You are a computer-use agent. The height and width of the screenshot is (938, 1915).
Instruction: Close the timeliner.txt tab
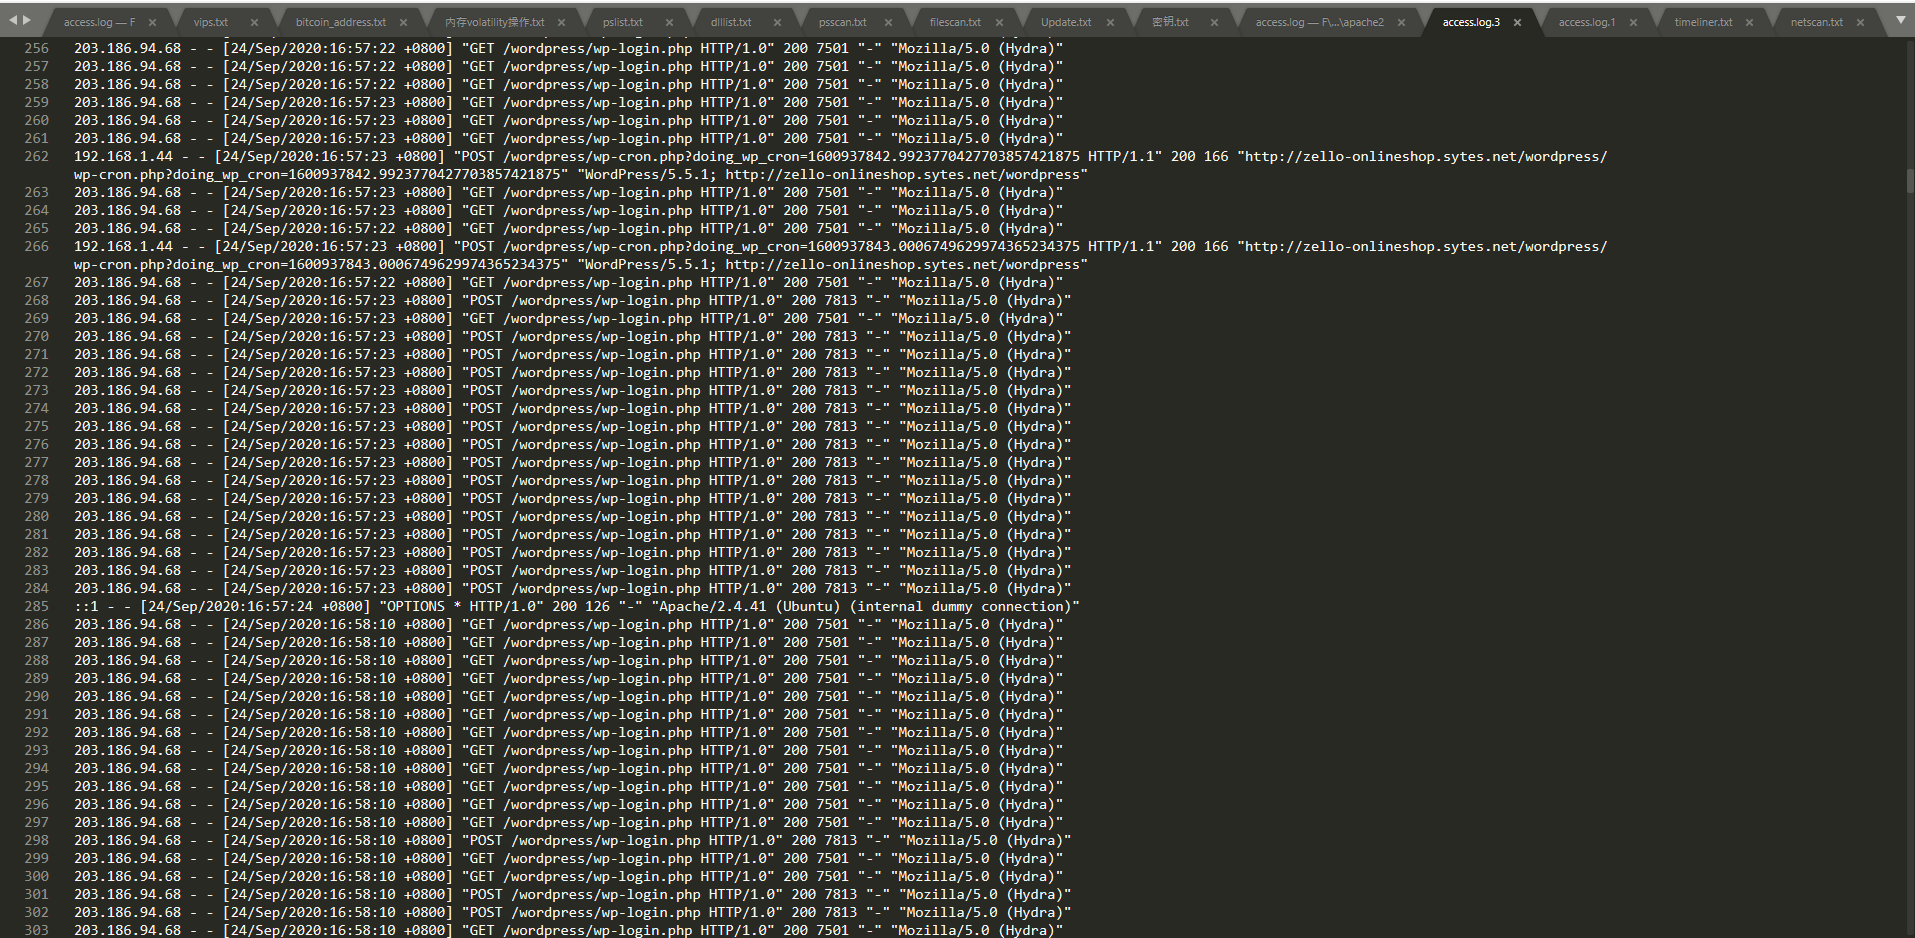coord(1749,22)
